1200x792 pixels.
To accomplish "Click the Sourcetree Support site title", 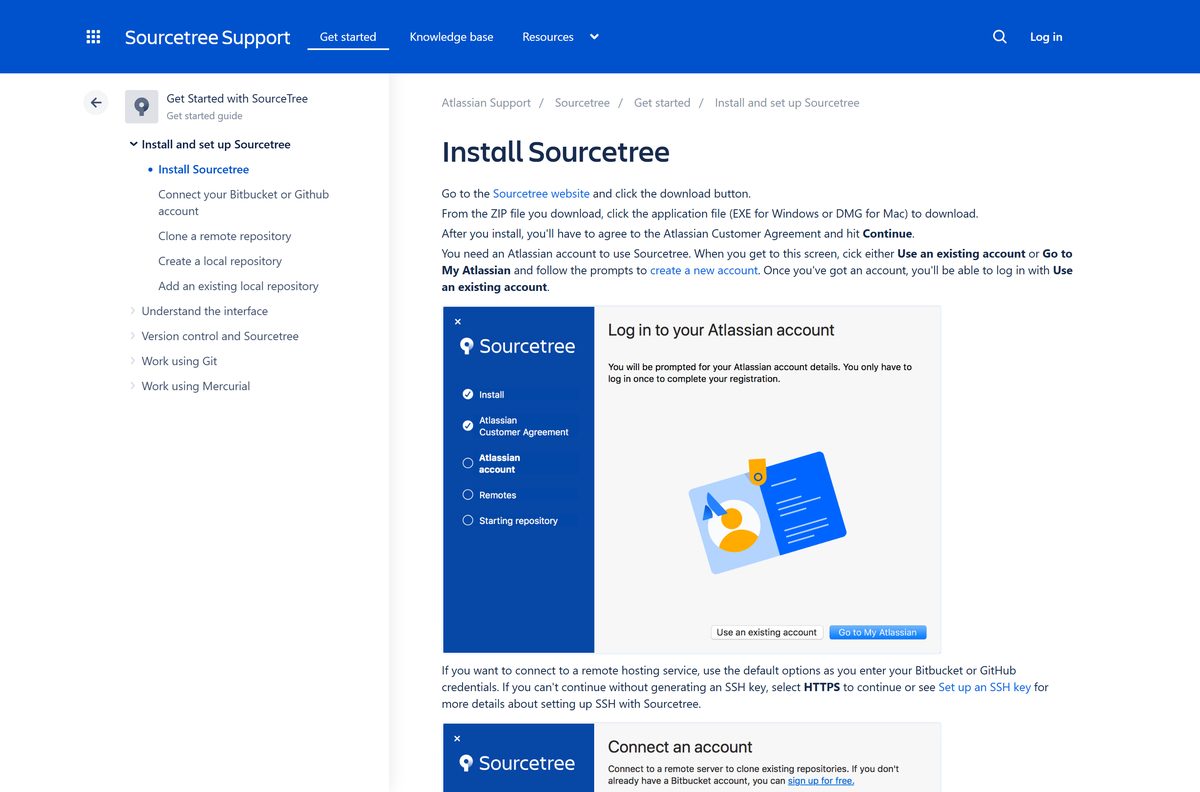I will coord(207,38).
